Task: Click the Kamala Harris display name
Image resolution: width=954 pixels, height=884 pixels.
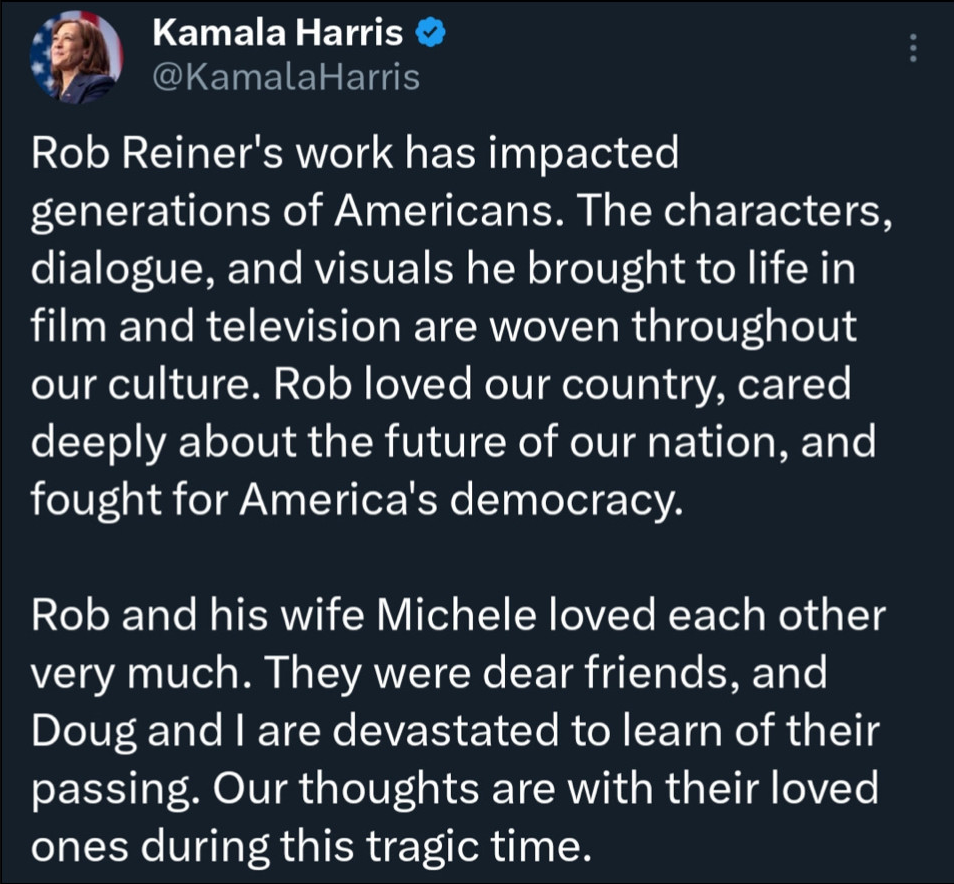Action: (278, 35)
